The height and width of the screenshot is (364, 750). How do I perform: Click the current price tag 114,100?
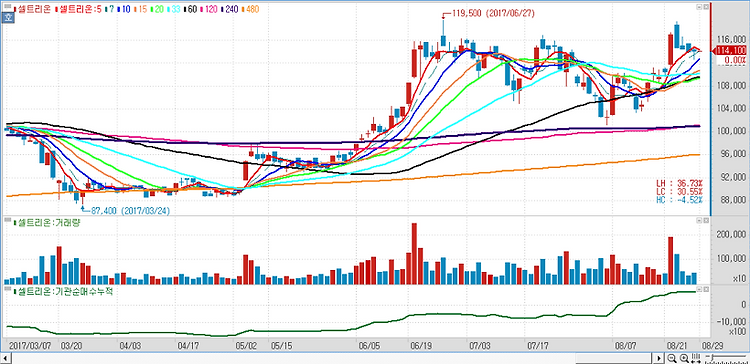coord(730,51)
